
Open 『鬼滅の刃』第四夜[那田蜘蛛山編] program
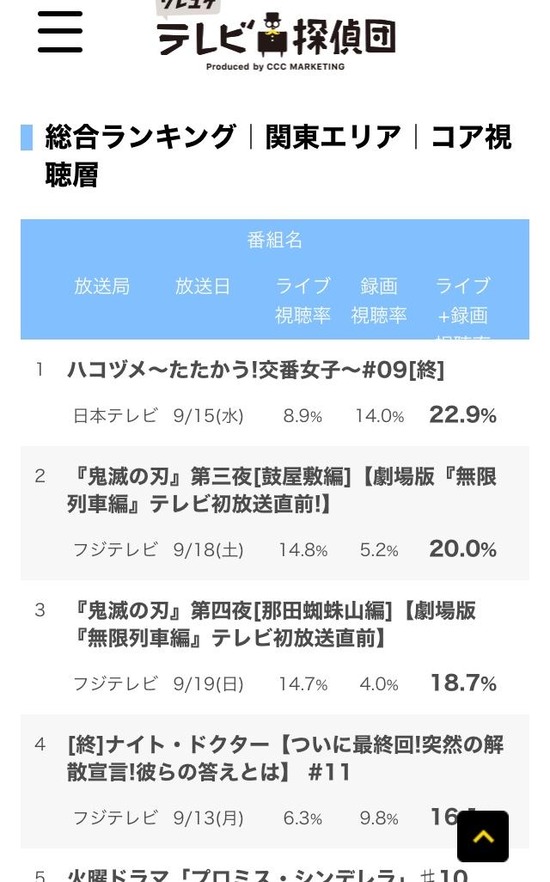[x=272, y=624]
